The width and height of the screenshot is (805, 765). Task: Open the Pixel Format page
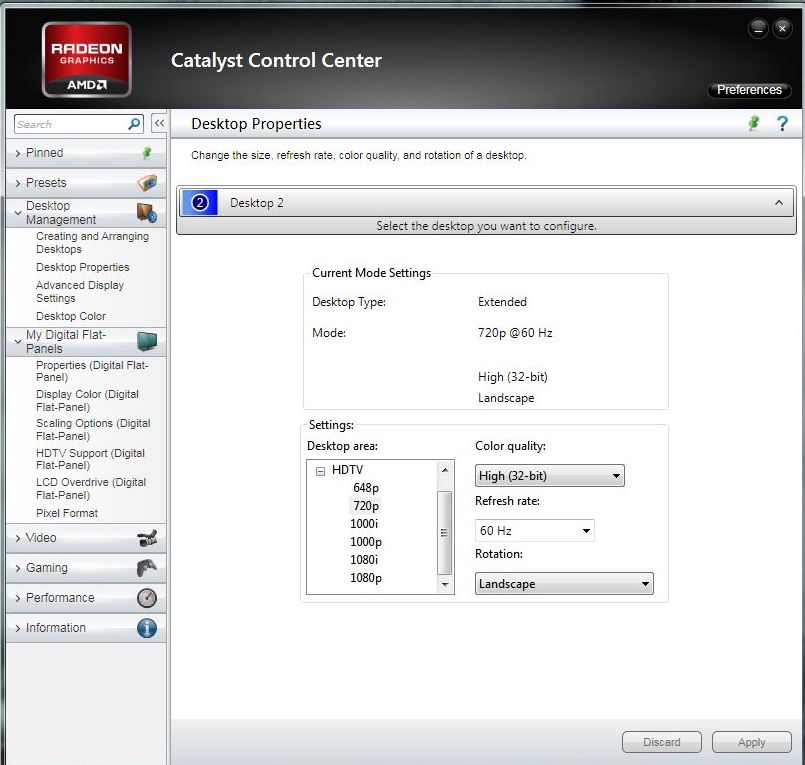click(x=67, y=513)
